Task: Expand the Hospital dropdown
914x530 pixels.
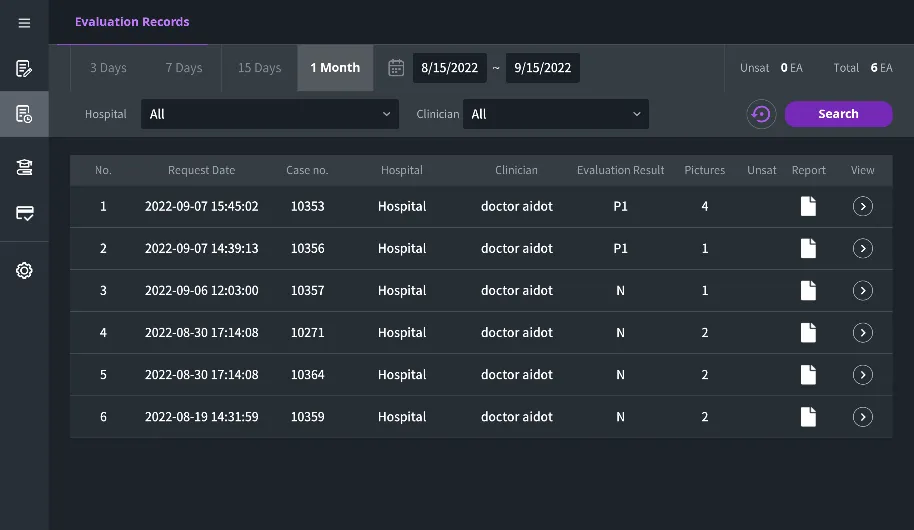Action: pyautogui.click(x=270, y=114)
